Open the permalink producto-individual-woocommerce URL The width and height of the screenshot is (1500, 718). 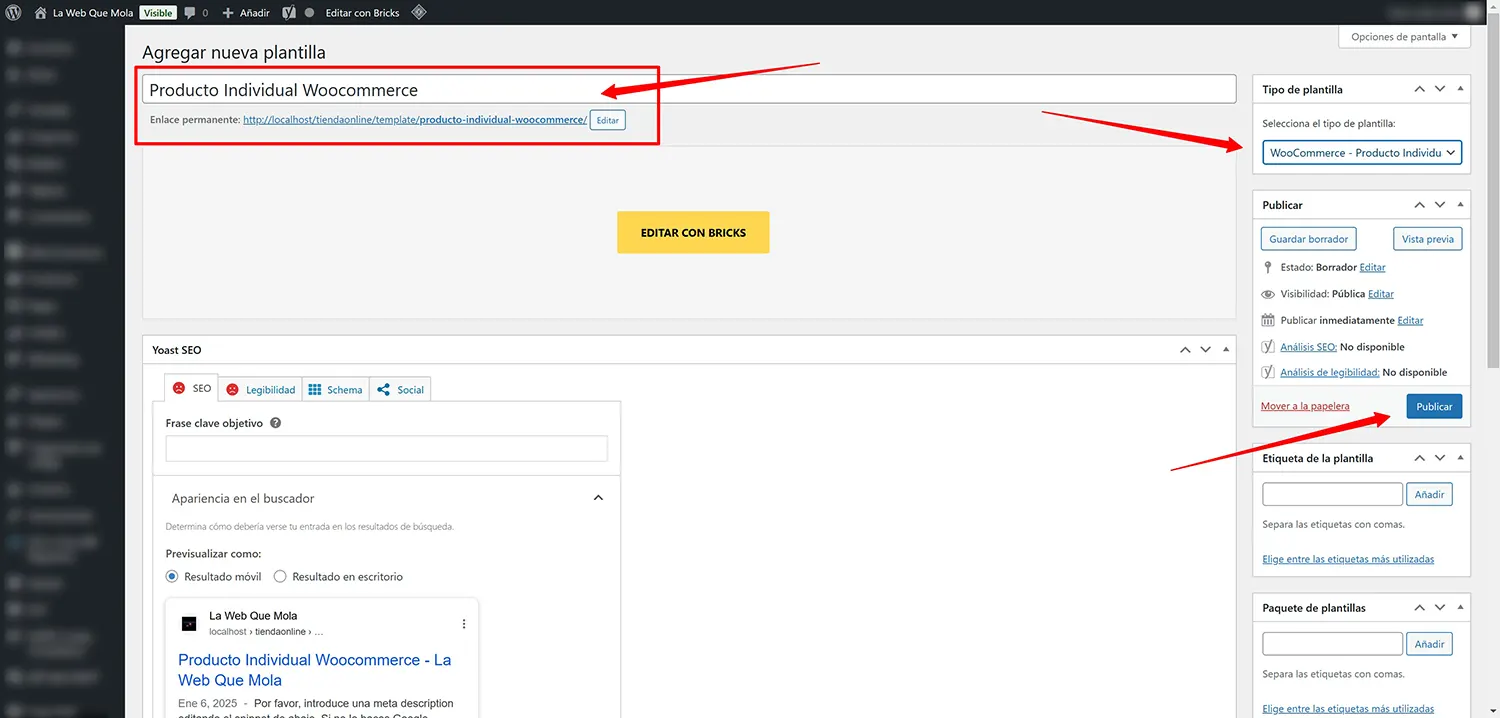click(x=415, y=120)
